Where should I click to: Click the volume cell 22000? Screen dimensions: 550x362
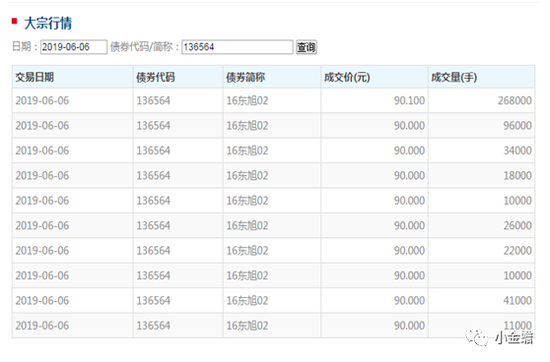[518, 250]
